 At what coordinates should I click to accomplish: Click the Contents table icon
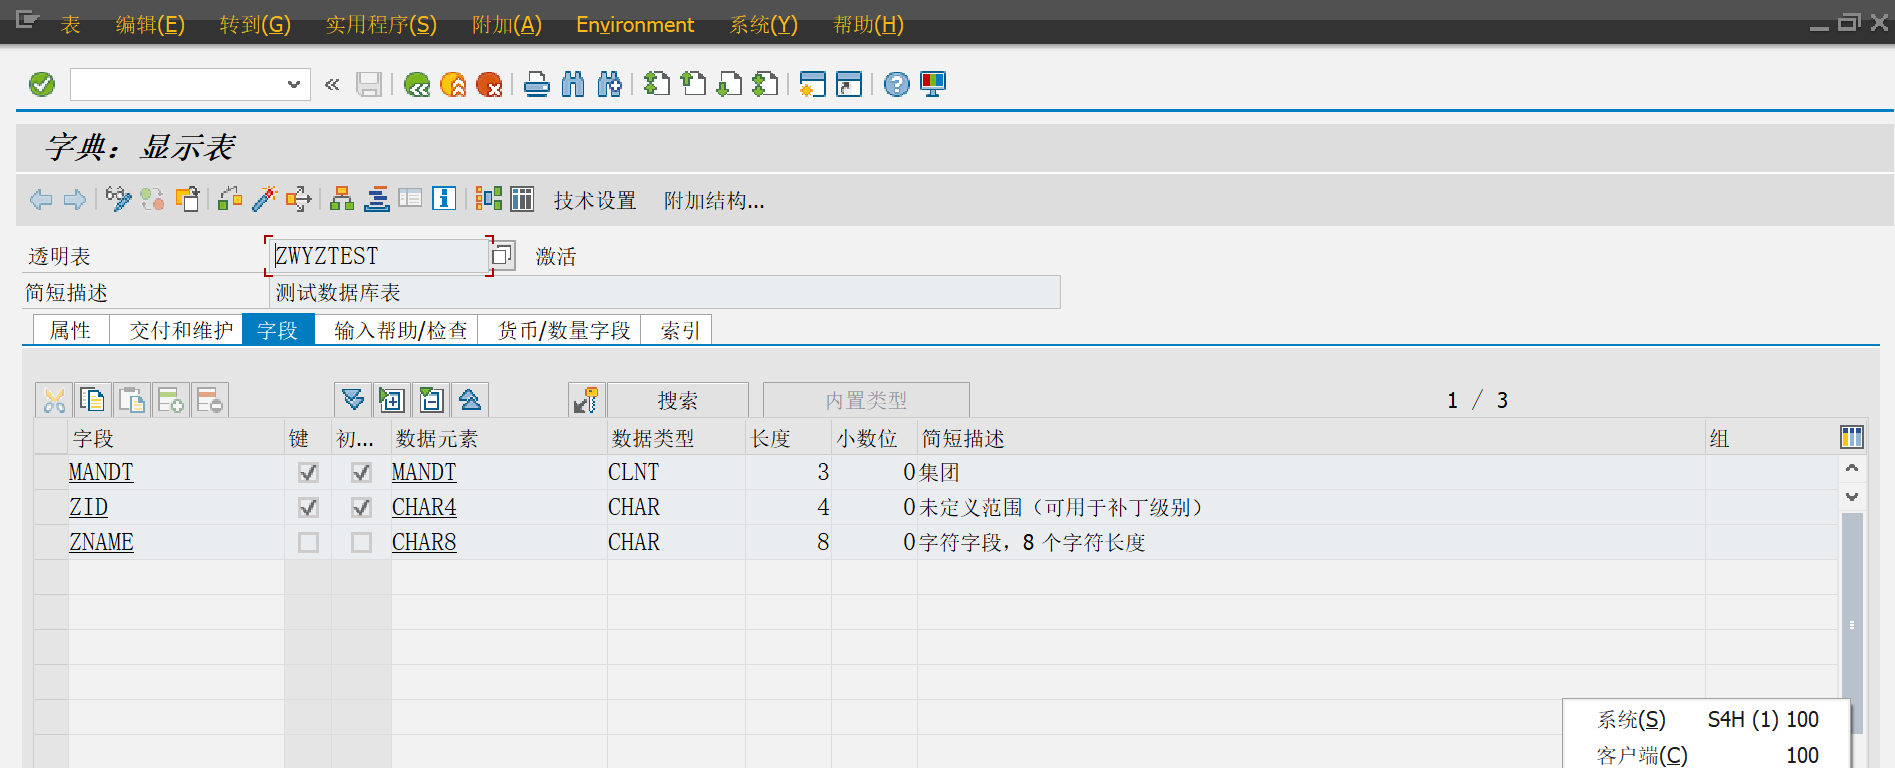[x=522, y=199]
